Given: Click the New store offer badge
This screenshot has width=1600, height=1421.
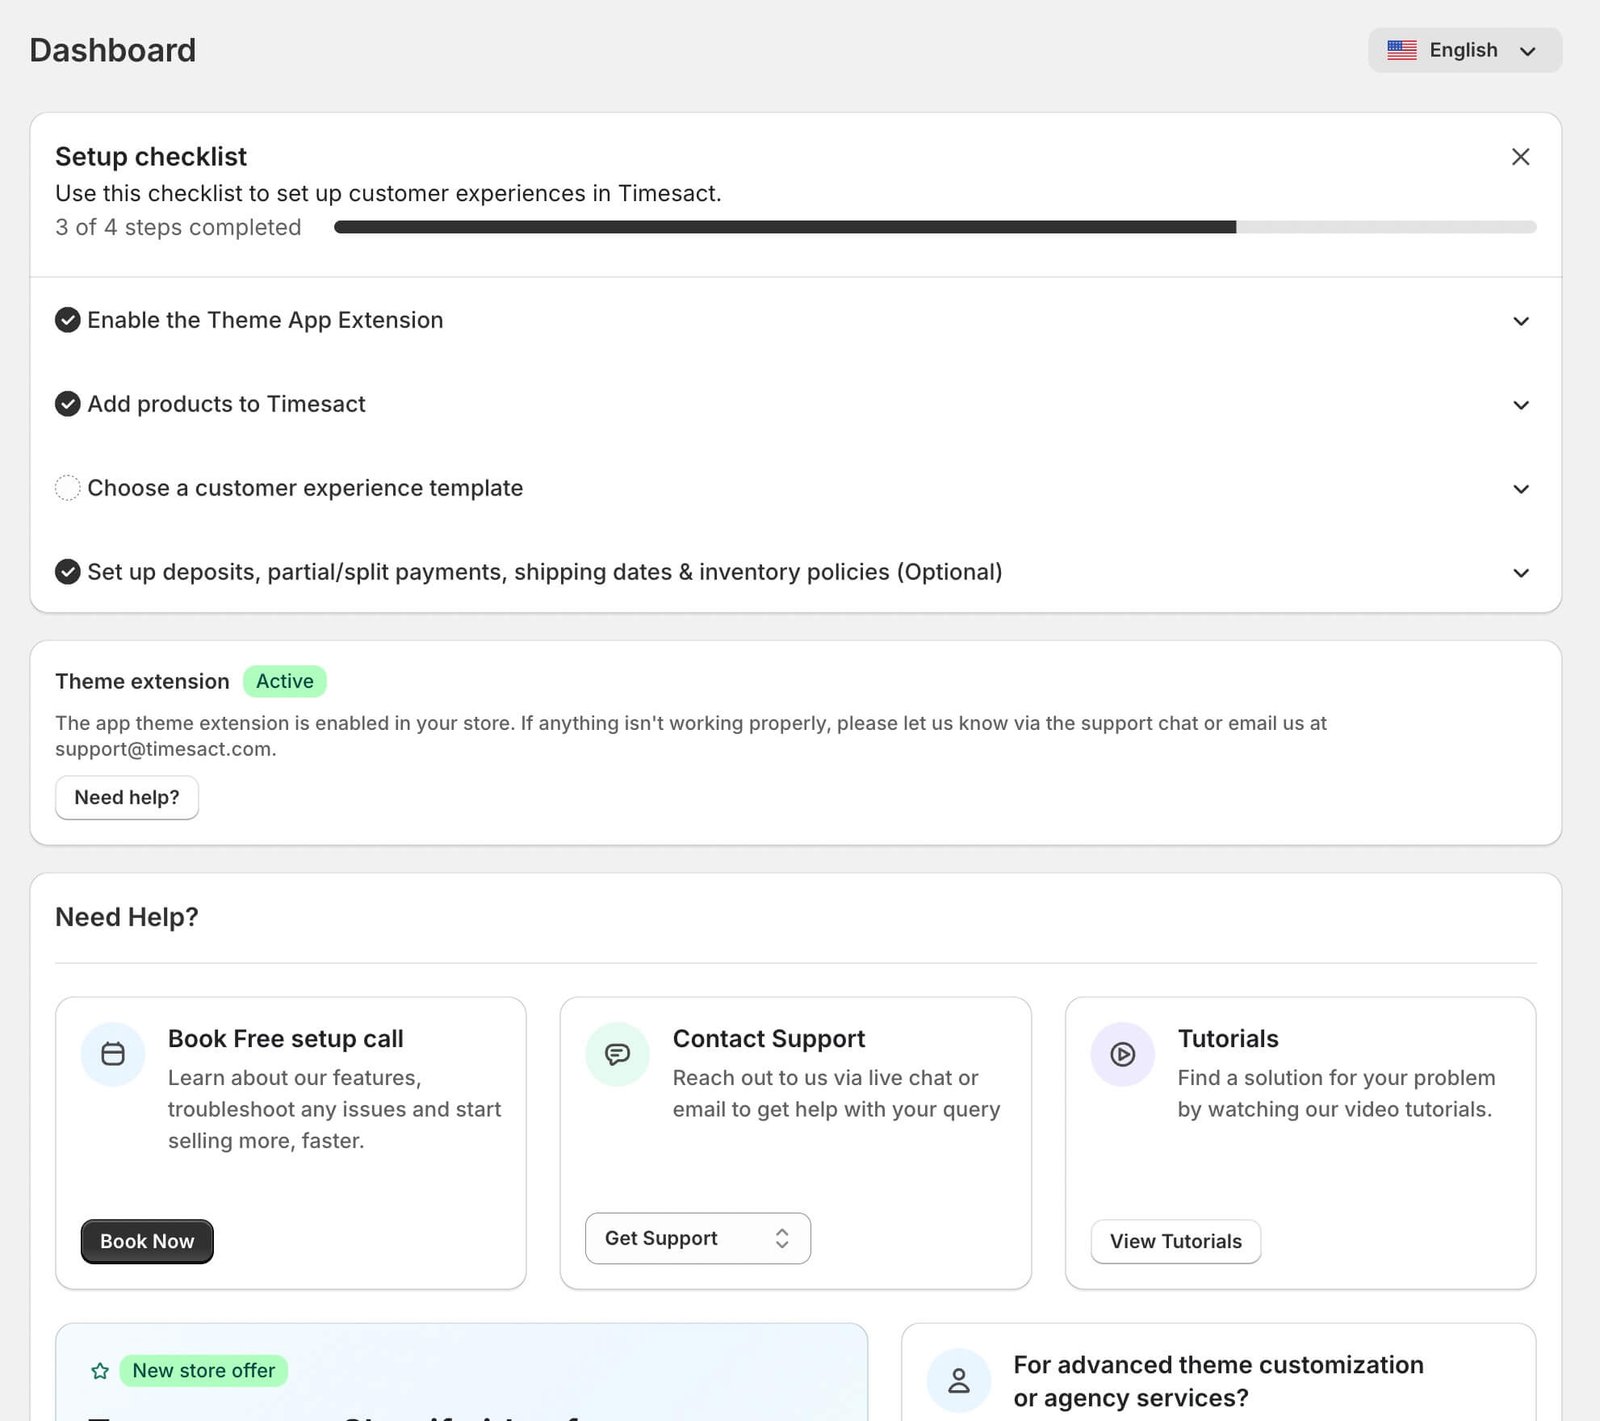Looking at the screenshot, I should [204, 1371].
